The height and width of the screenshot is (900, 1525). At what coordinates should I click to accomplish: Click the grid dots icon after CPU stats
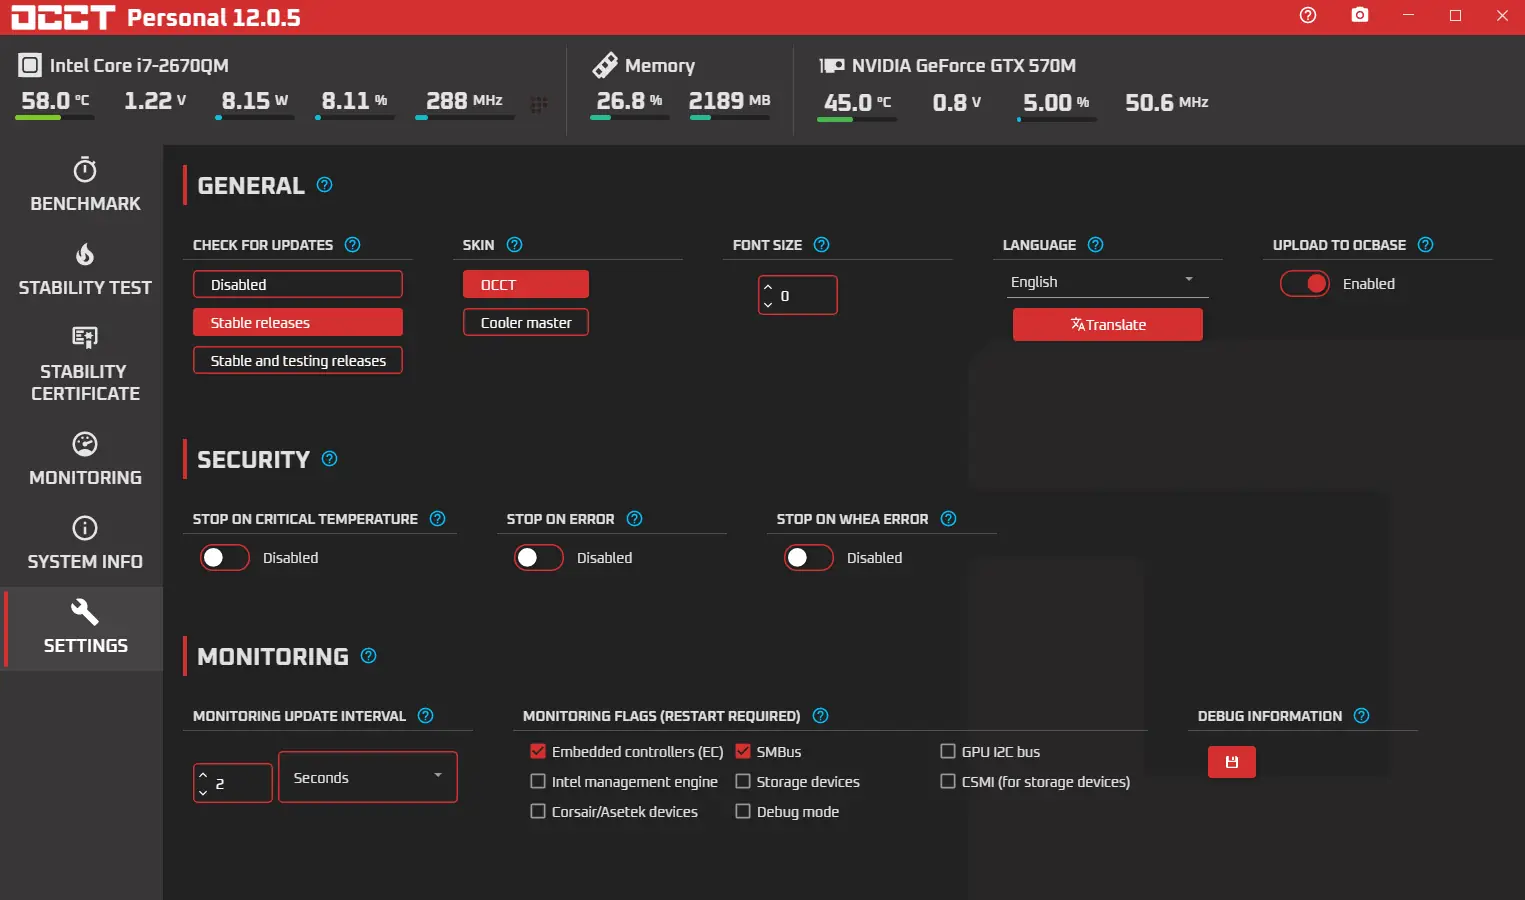(539, 104)
